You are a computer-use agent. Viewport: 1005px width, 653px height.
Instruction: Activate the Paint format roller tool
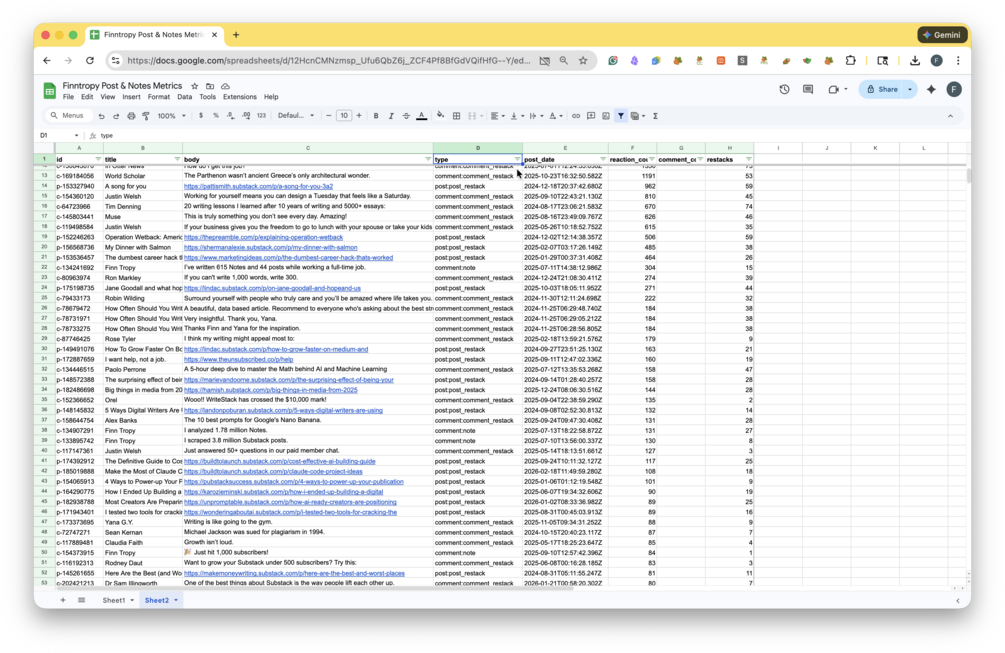coord(146,116)
